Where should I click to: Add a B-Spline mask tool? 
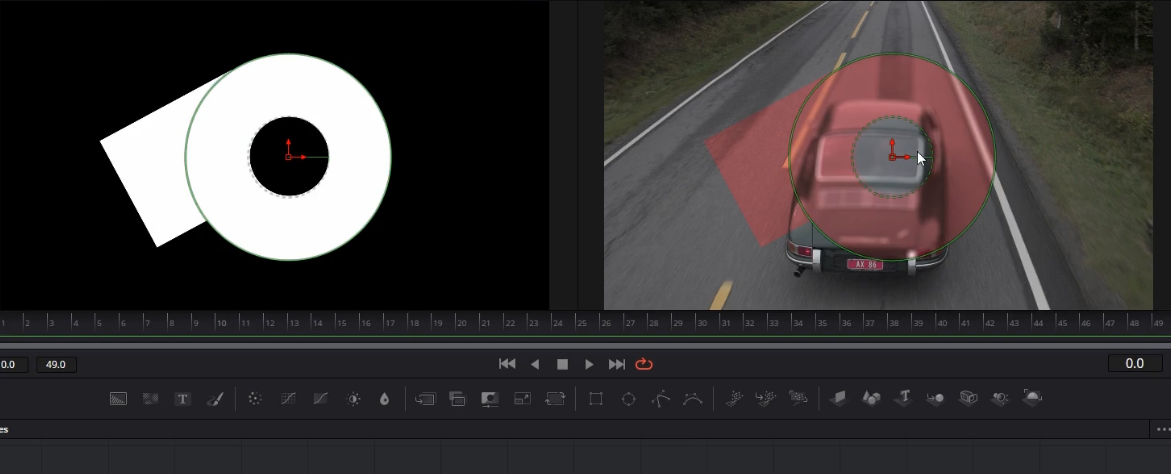pyautogui.click(x=692, y=398)
